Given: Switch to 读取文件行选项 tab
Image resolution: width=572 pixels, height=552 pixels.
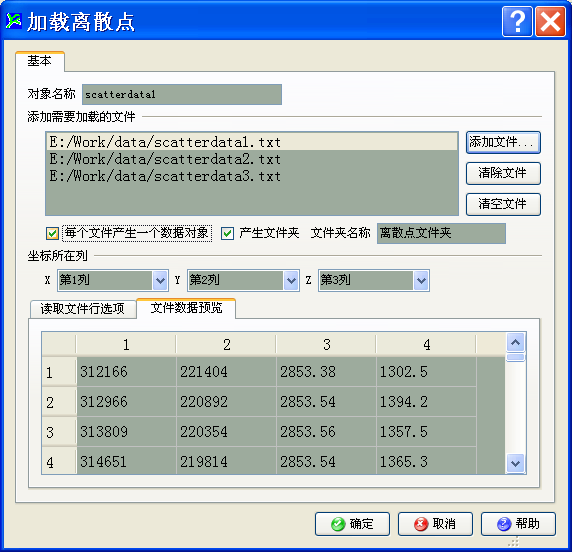Looking at the screenshot, I should coord(83,309).
